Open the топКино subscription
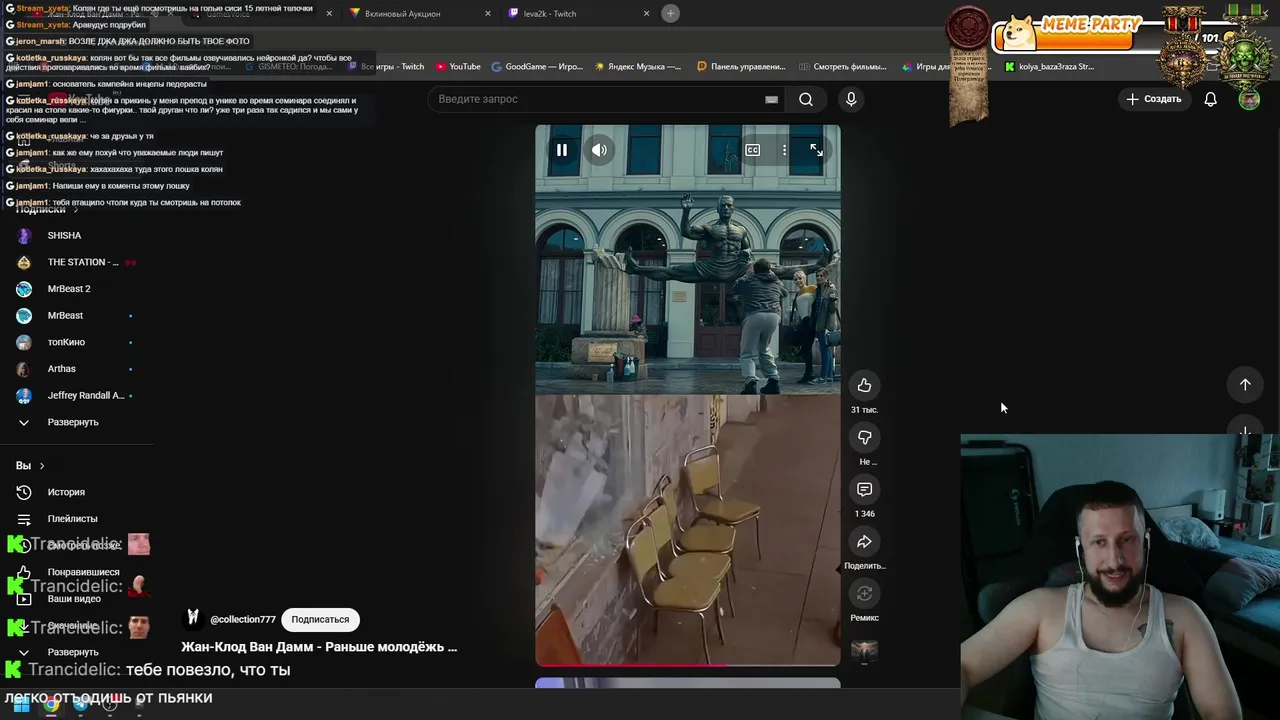This screenshot has height=720, width=1280. pyautogui.click(x=66, y=342)
